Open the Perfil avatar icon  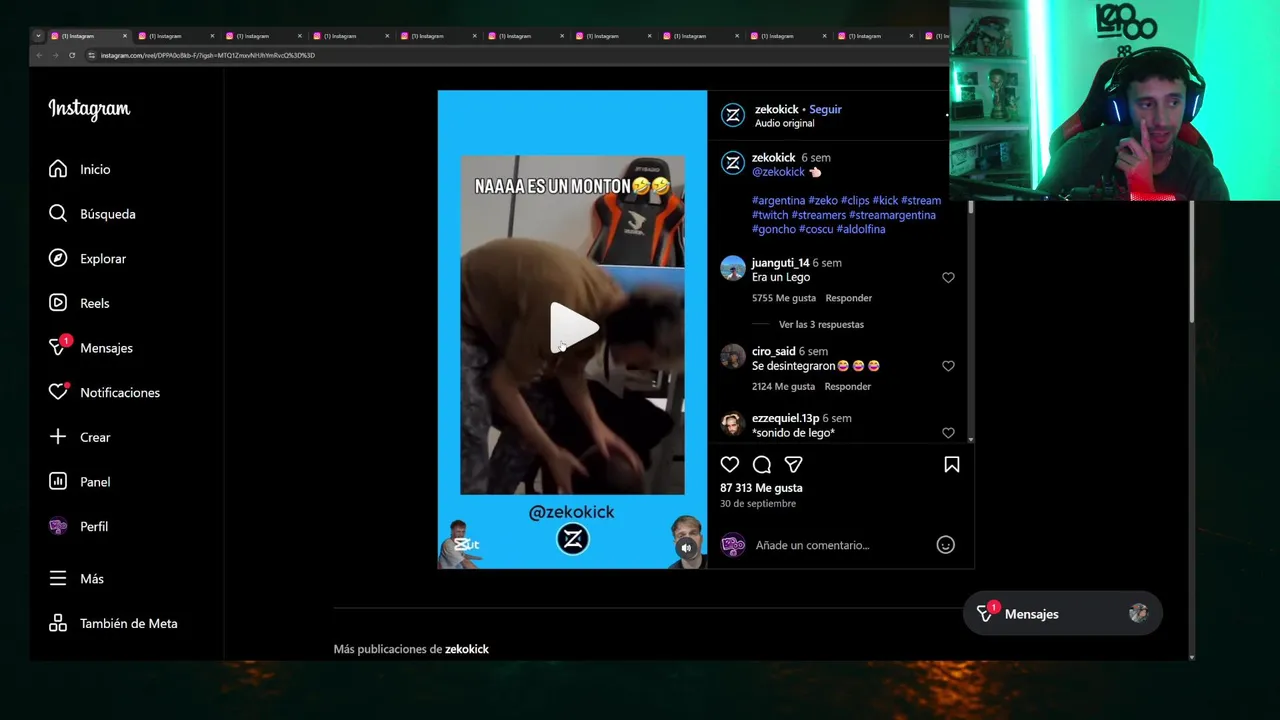58,526
